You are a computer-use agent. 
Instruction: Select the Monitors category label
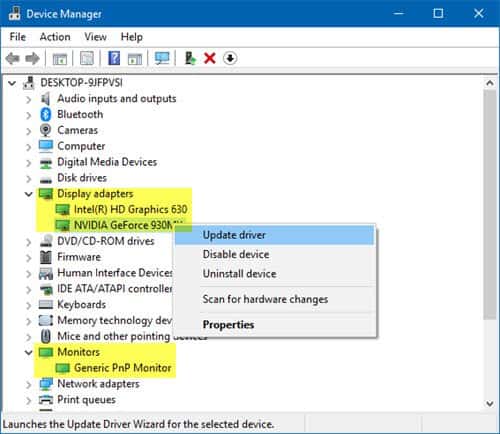78,352
